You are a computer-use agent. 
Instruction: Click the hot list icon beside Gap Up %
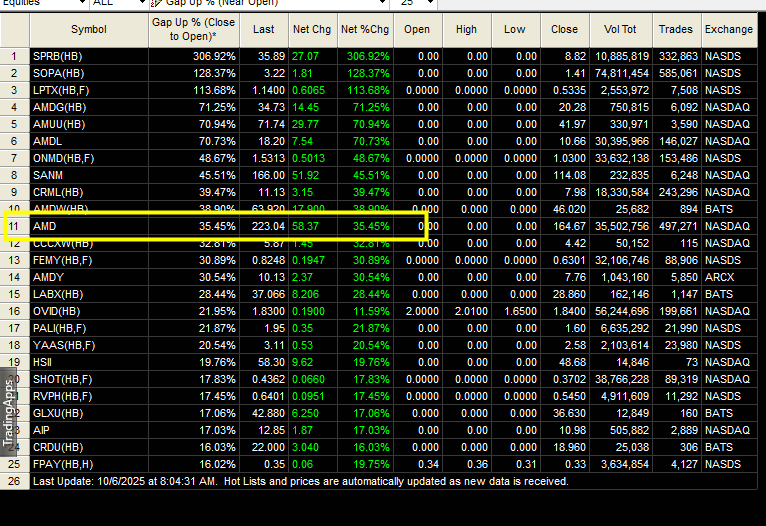coord(156,4)
